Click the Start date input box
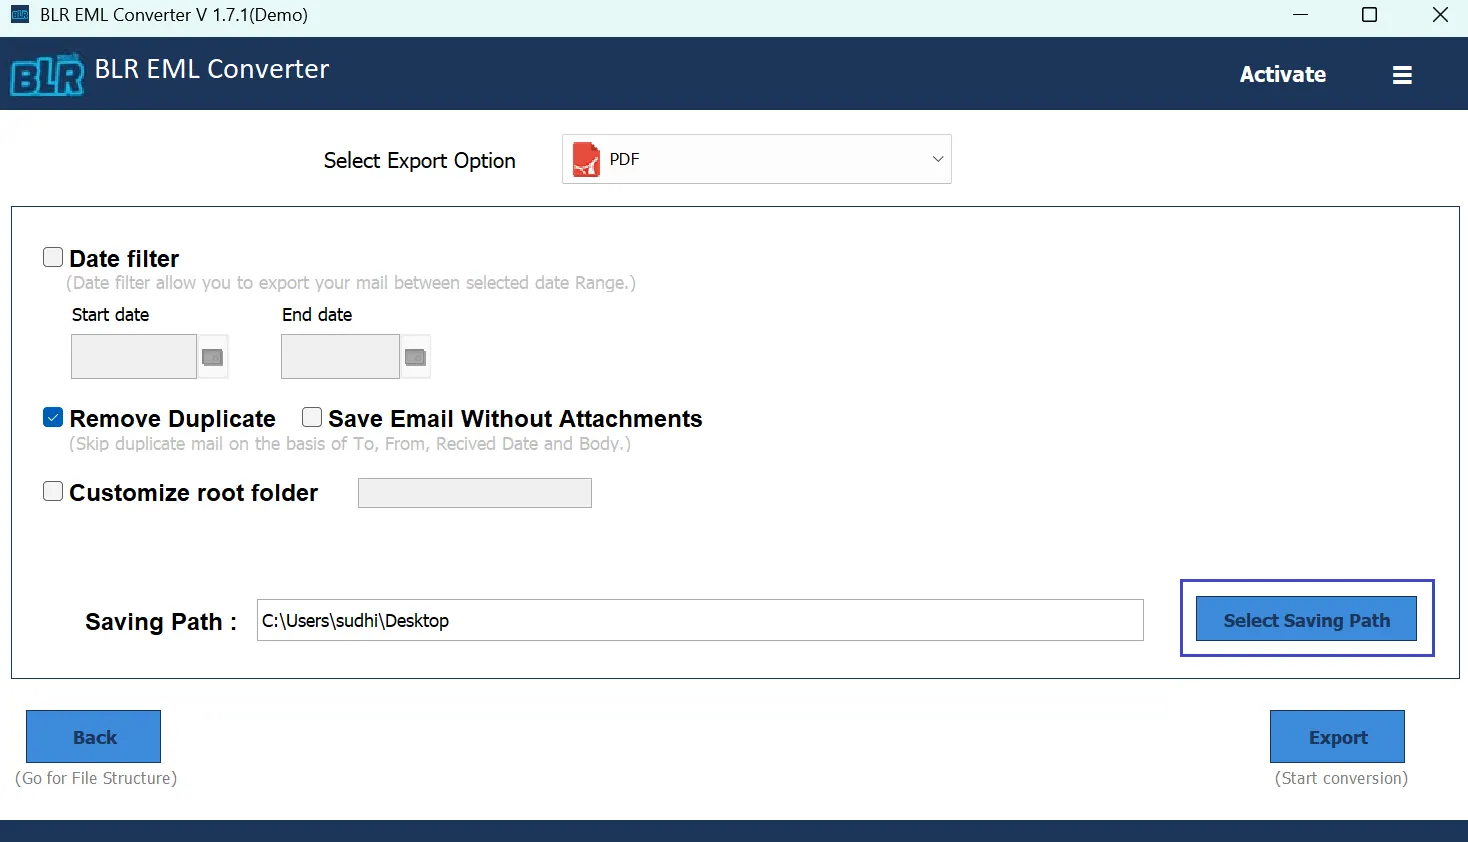Image resolution: width=1468 pixels, height=842 pixels. click(133, 356)
